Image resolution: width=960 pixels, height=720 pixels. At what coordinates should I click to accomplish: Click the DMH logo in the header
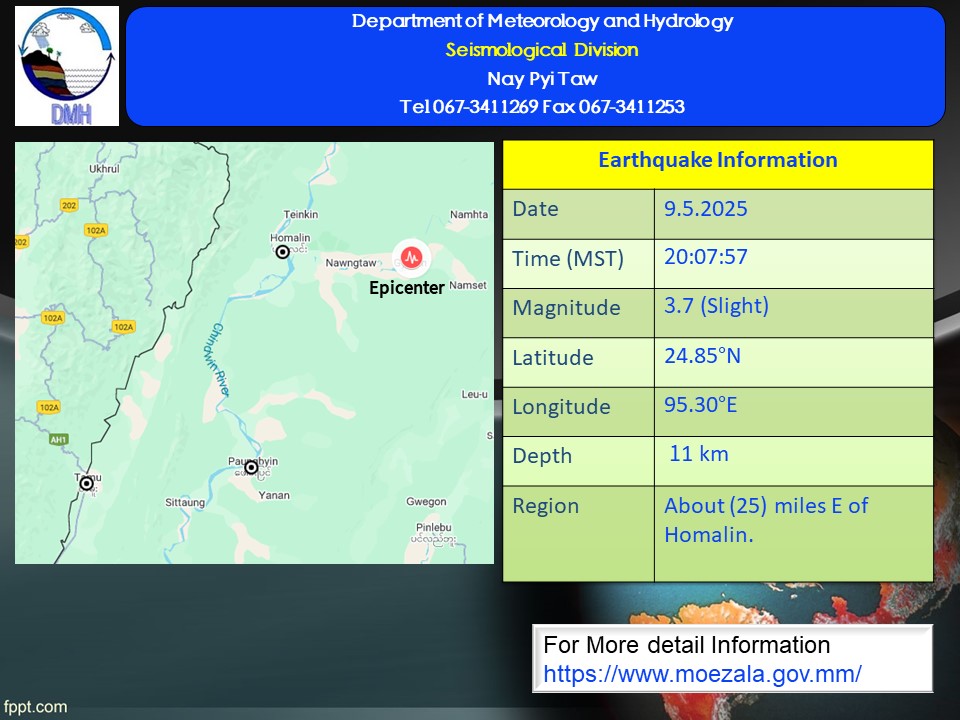tap(67, 66)
